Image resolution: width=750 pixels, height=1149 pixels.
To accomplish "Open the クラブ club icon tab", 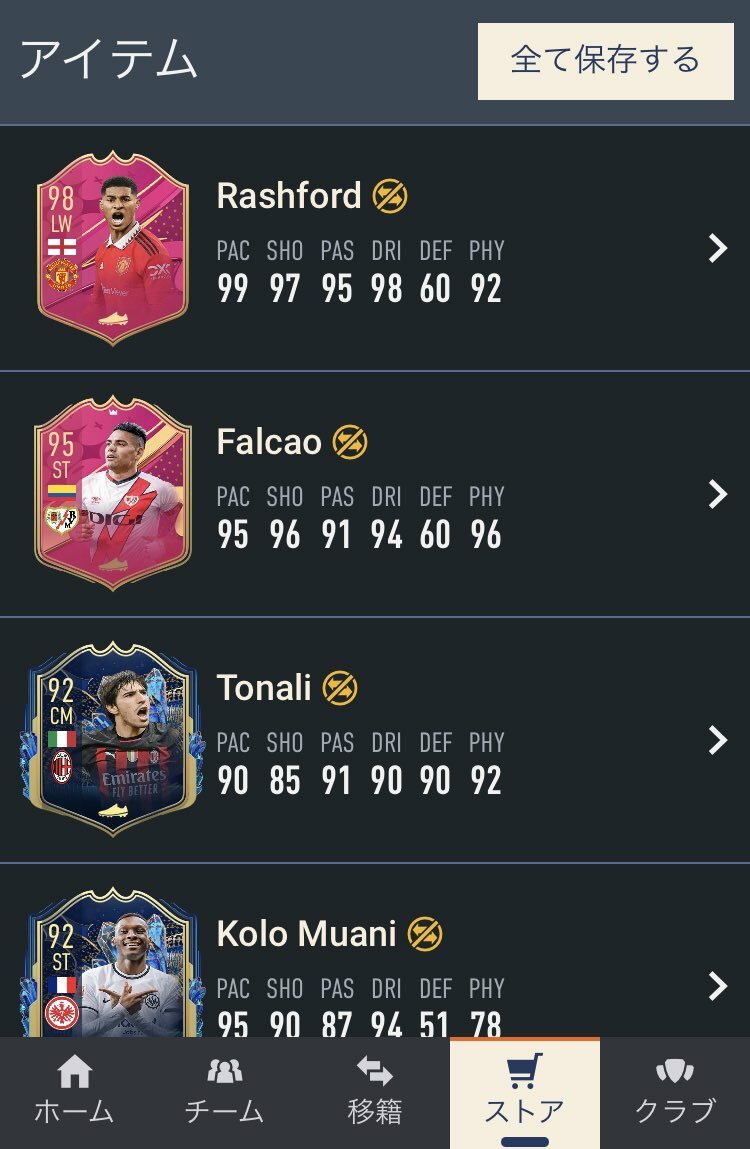I will point(674,1071).
